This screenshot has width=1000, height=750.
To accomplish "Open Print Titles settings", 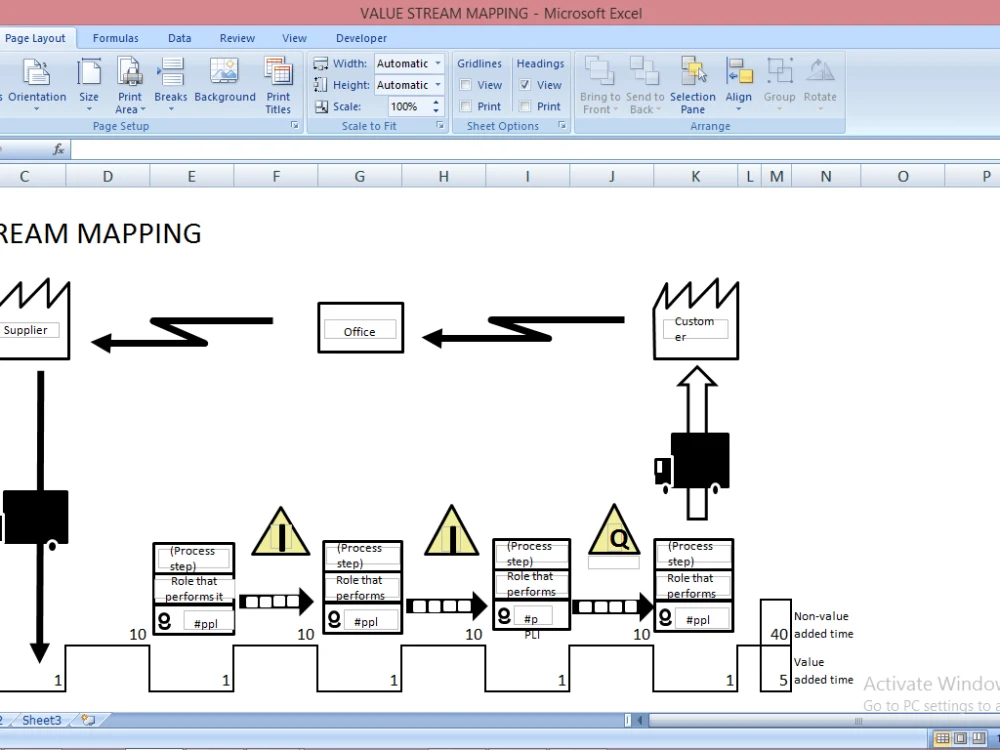I will (278, 85).
